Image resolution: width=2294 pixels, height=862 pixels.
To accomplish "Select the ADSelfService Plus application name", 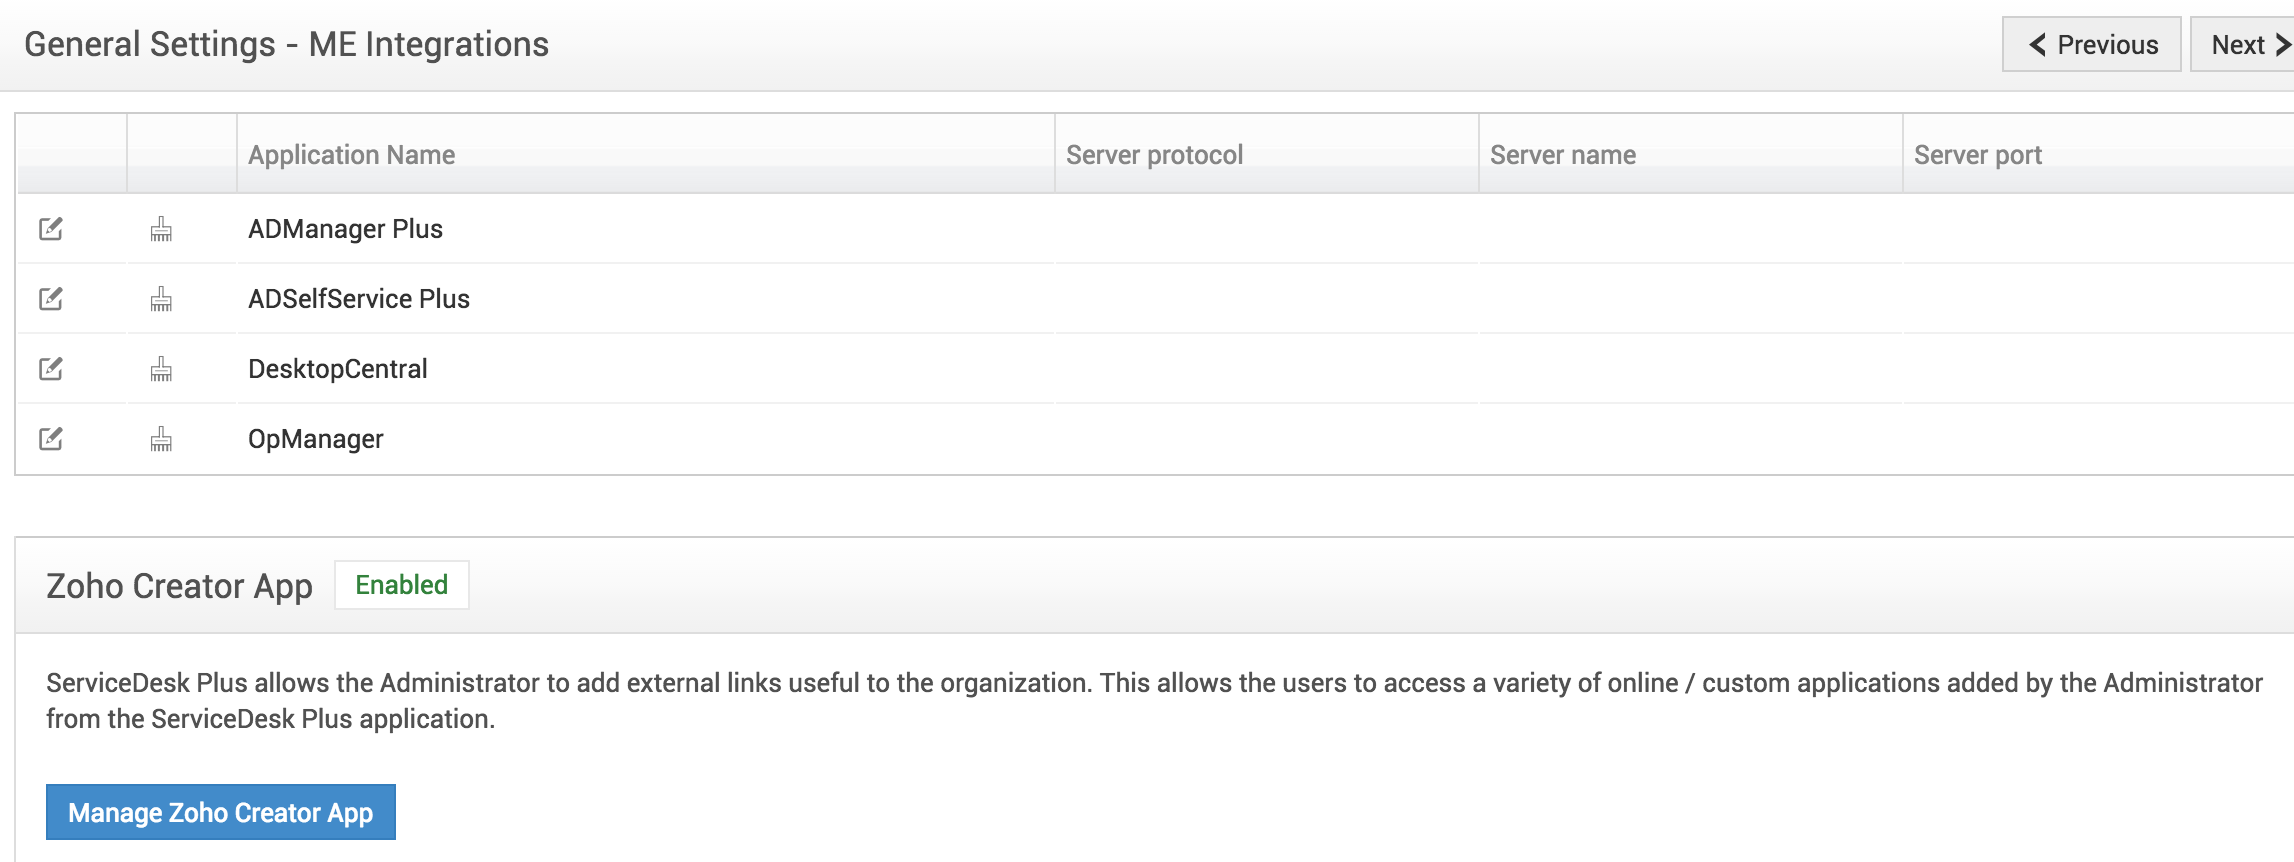I will (x=359, y=299).
